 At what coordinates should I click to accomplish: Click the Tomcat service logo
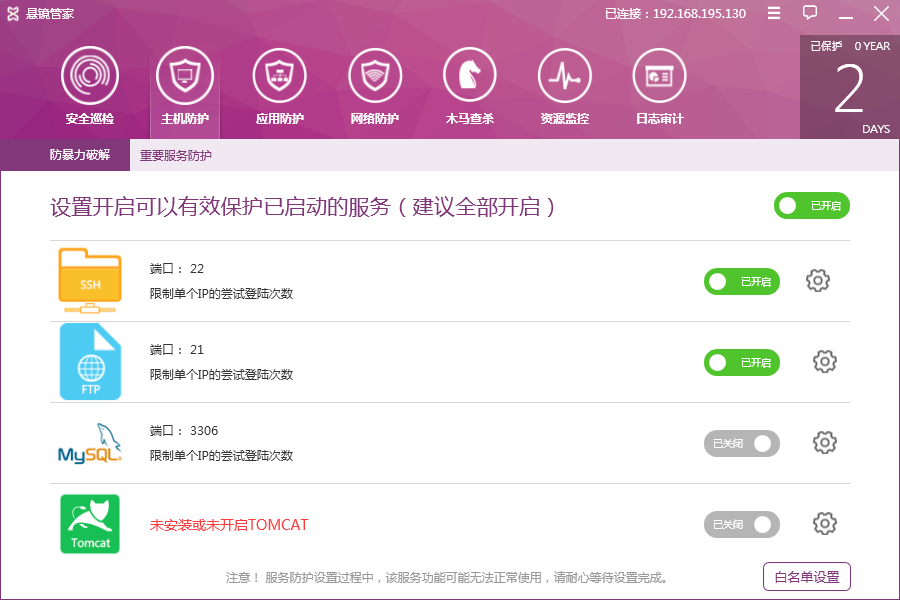89,523
